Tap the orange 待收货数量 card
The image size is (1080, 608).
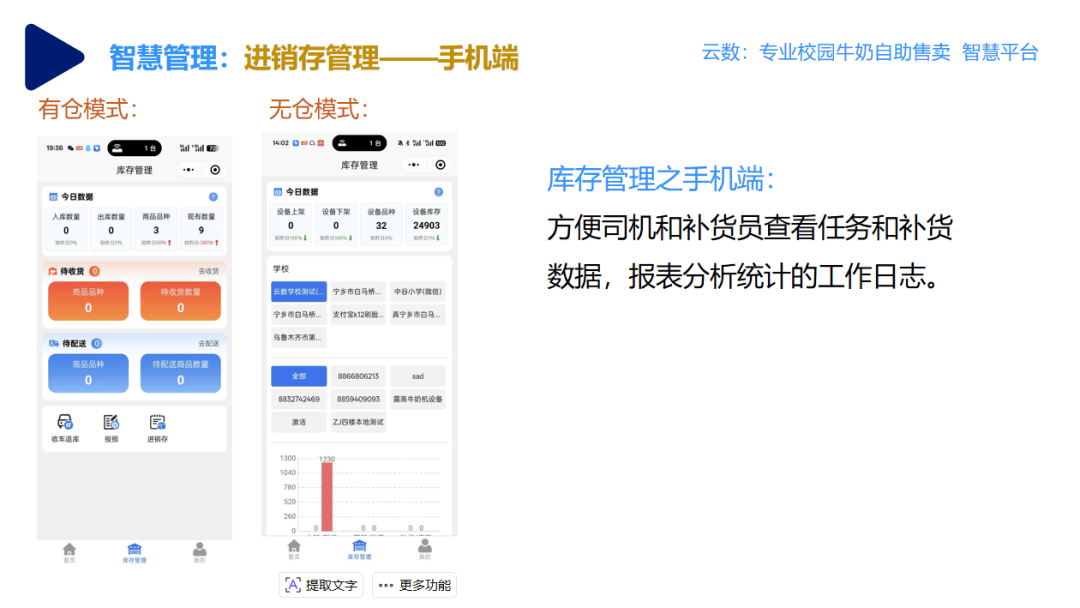(180, 301)
